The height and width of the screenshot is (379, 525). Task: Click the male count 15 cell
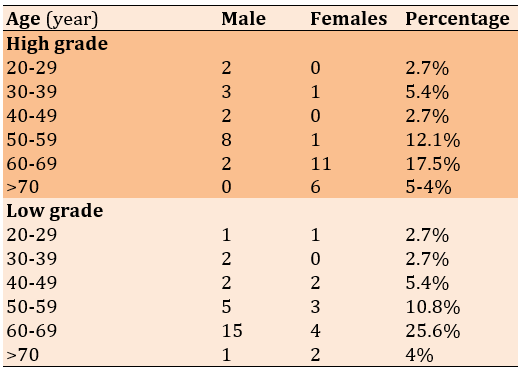coord(232,331)
